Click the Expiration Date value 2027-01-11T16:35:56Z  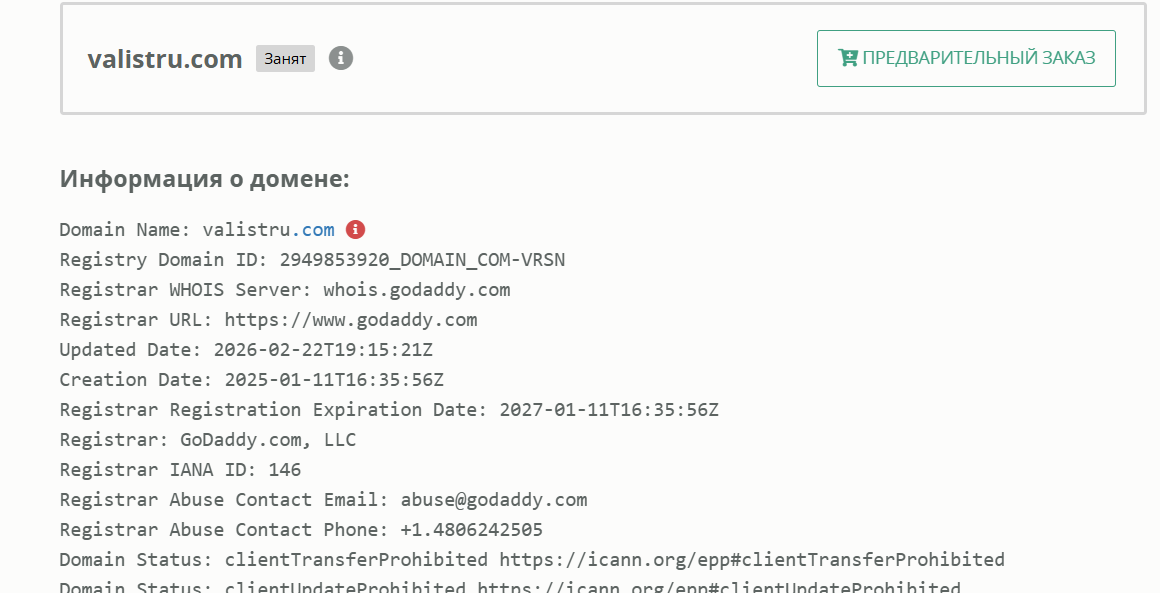pos(609,410)
